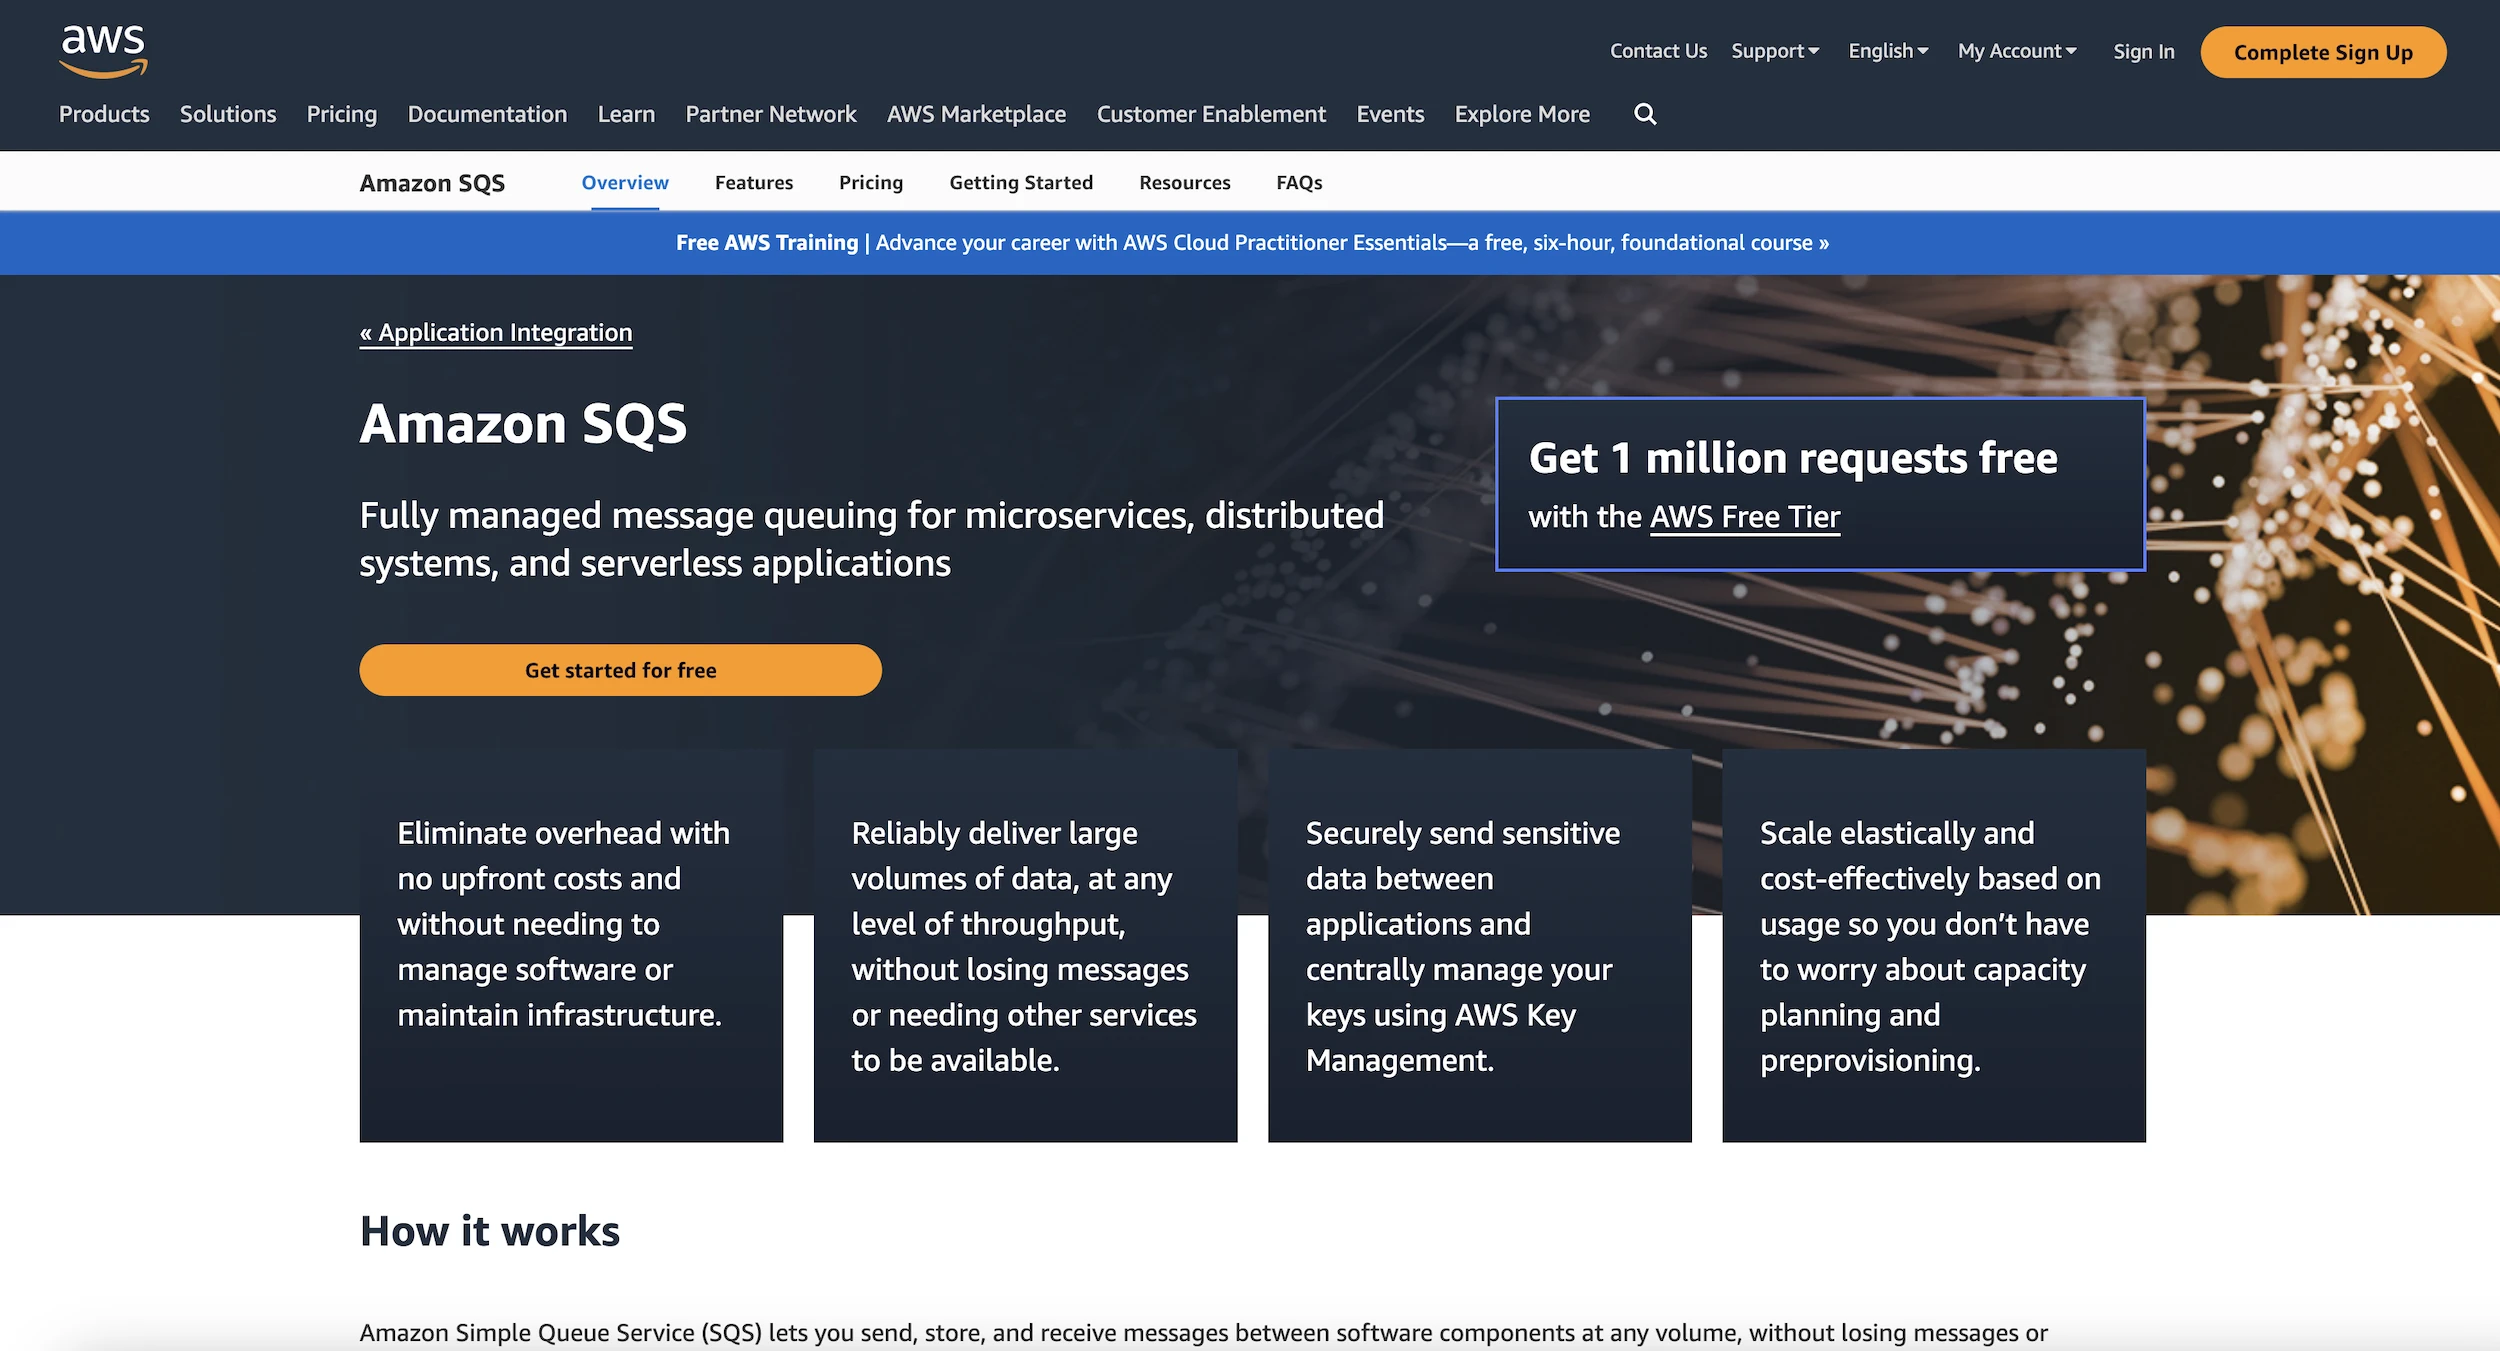Open the Learn menu
The image size is (2500, 1351).
click(626, 114)
